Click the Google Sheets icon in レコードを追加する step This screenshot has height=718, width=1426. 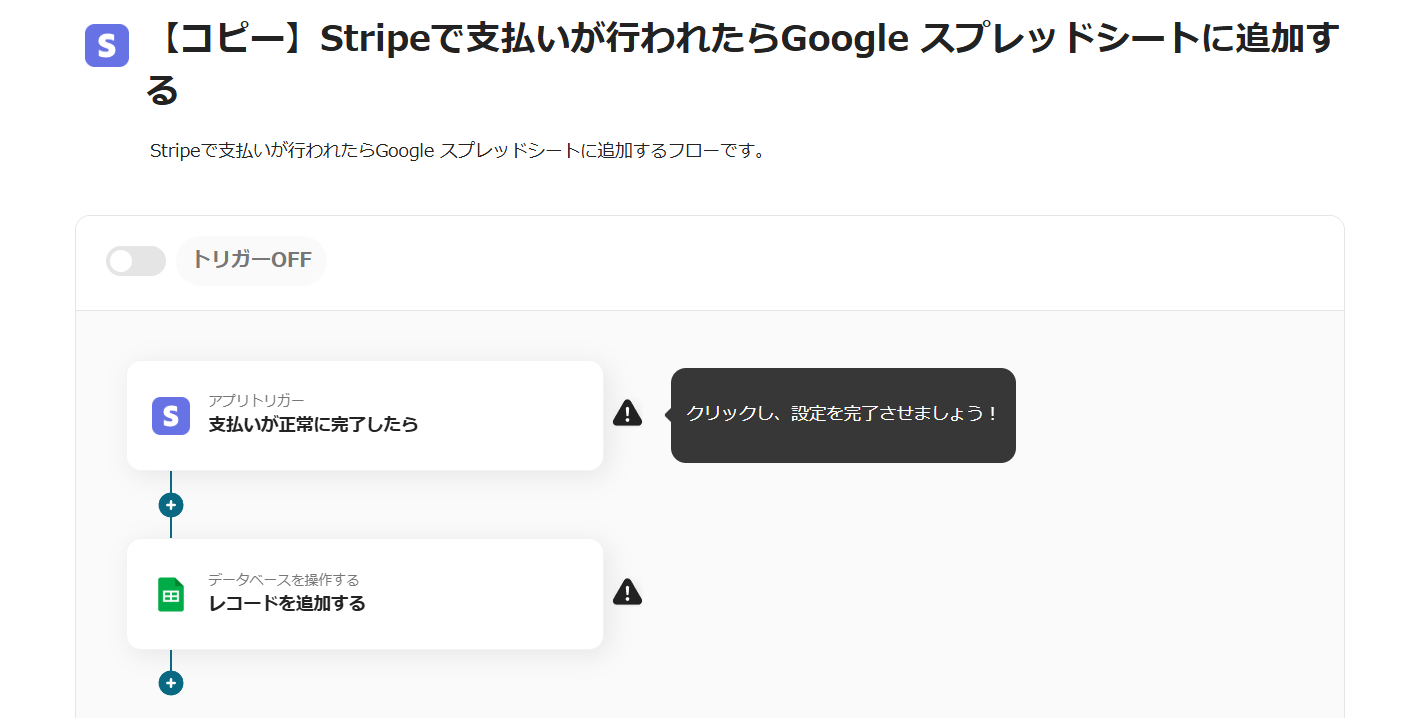(171, 595)
